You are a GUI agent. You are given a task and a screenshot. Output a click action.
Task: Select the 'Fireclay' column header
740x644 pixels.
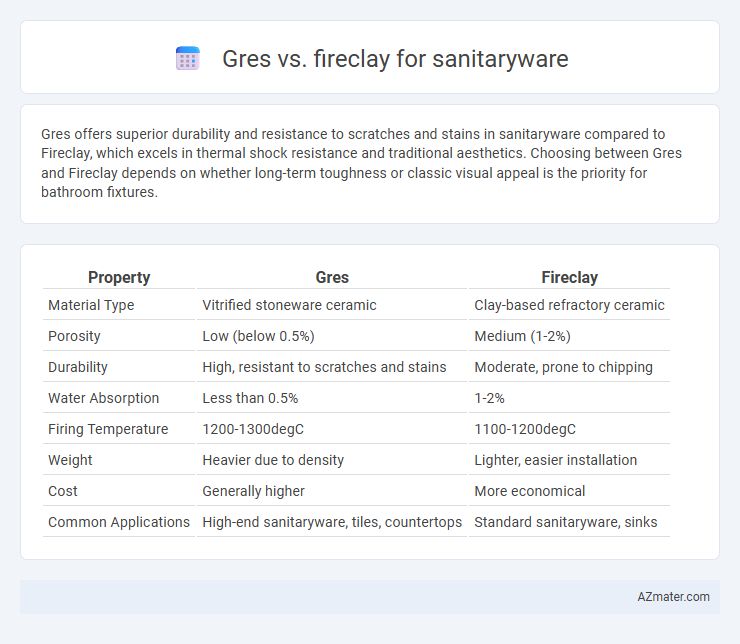point(569,277)
